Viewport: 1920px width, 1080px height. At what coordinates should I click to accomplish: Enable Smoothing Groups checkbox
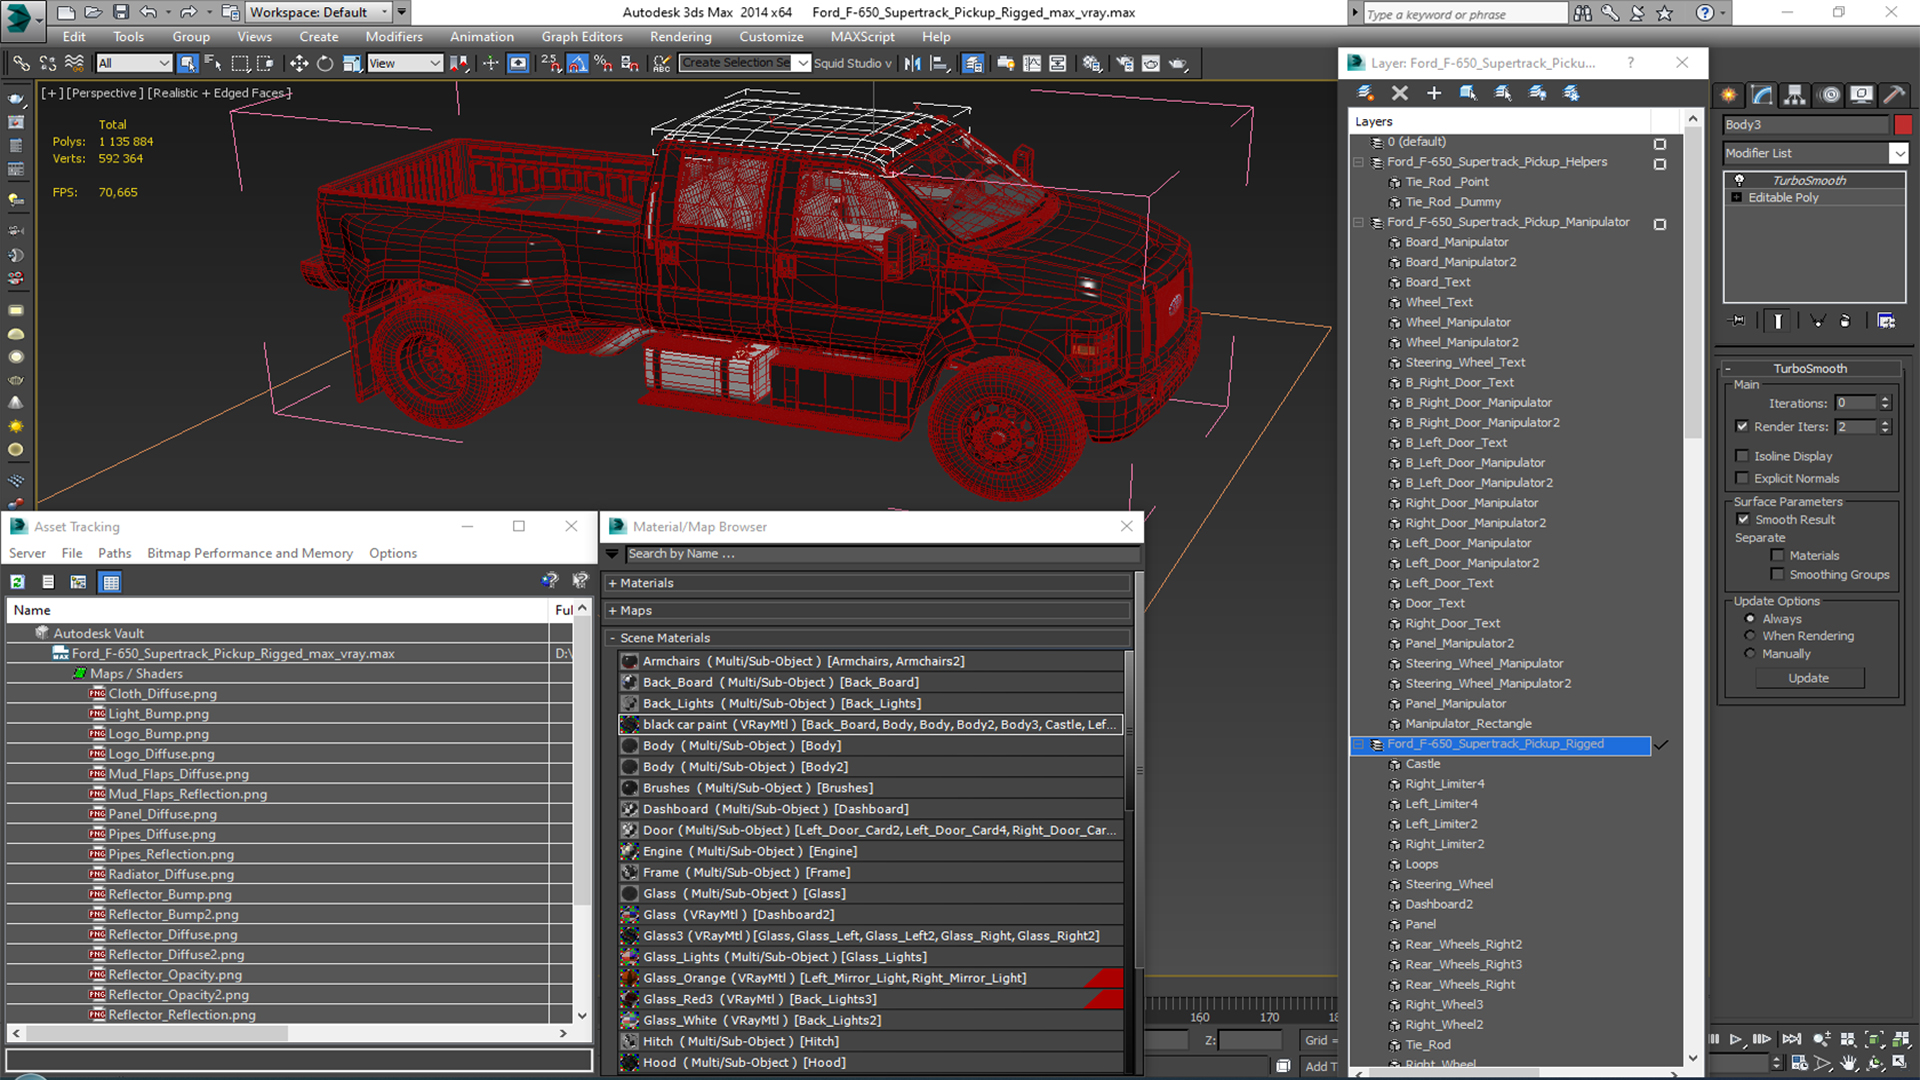(1777, 574)
